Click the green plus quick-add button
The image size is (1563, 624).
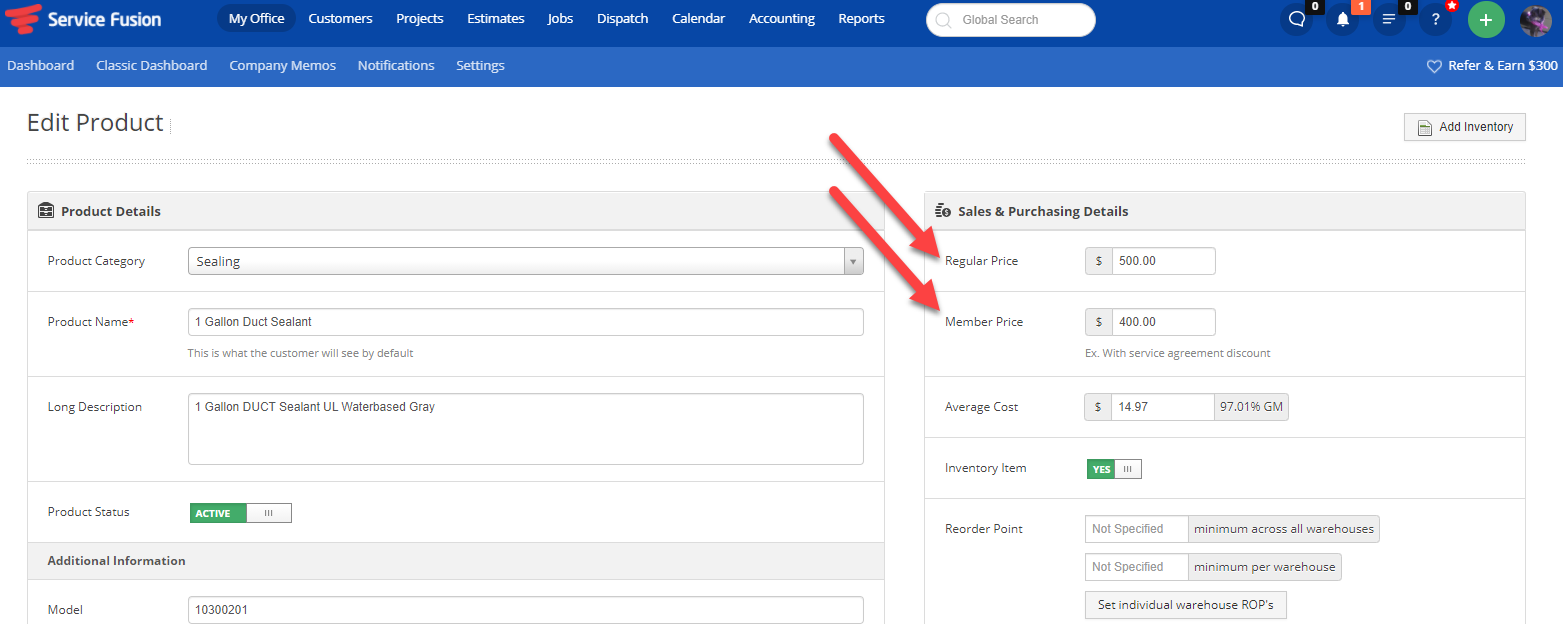click(x=1485, y=19)
